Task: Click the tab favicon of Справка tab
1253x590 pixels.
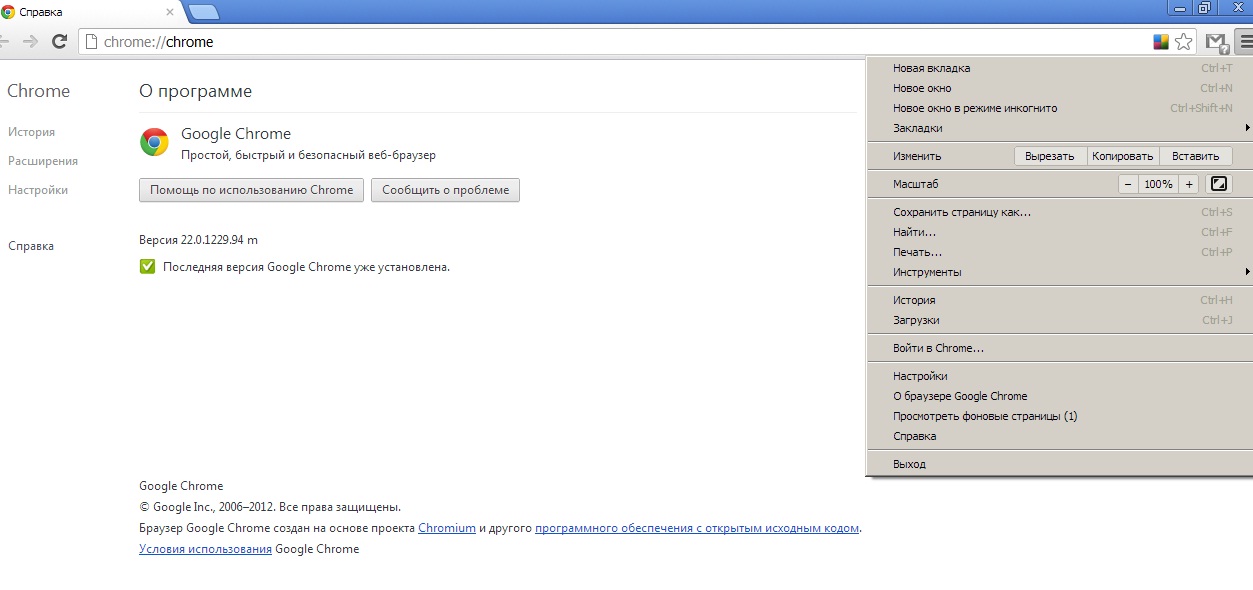Action: (8, 12)
